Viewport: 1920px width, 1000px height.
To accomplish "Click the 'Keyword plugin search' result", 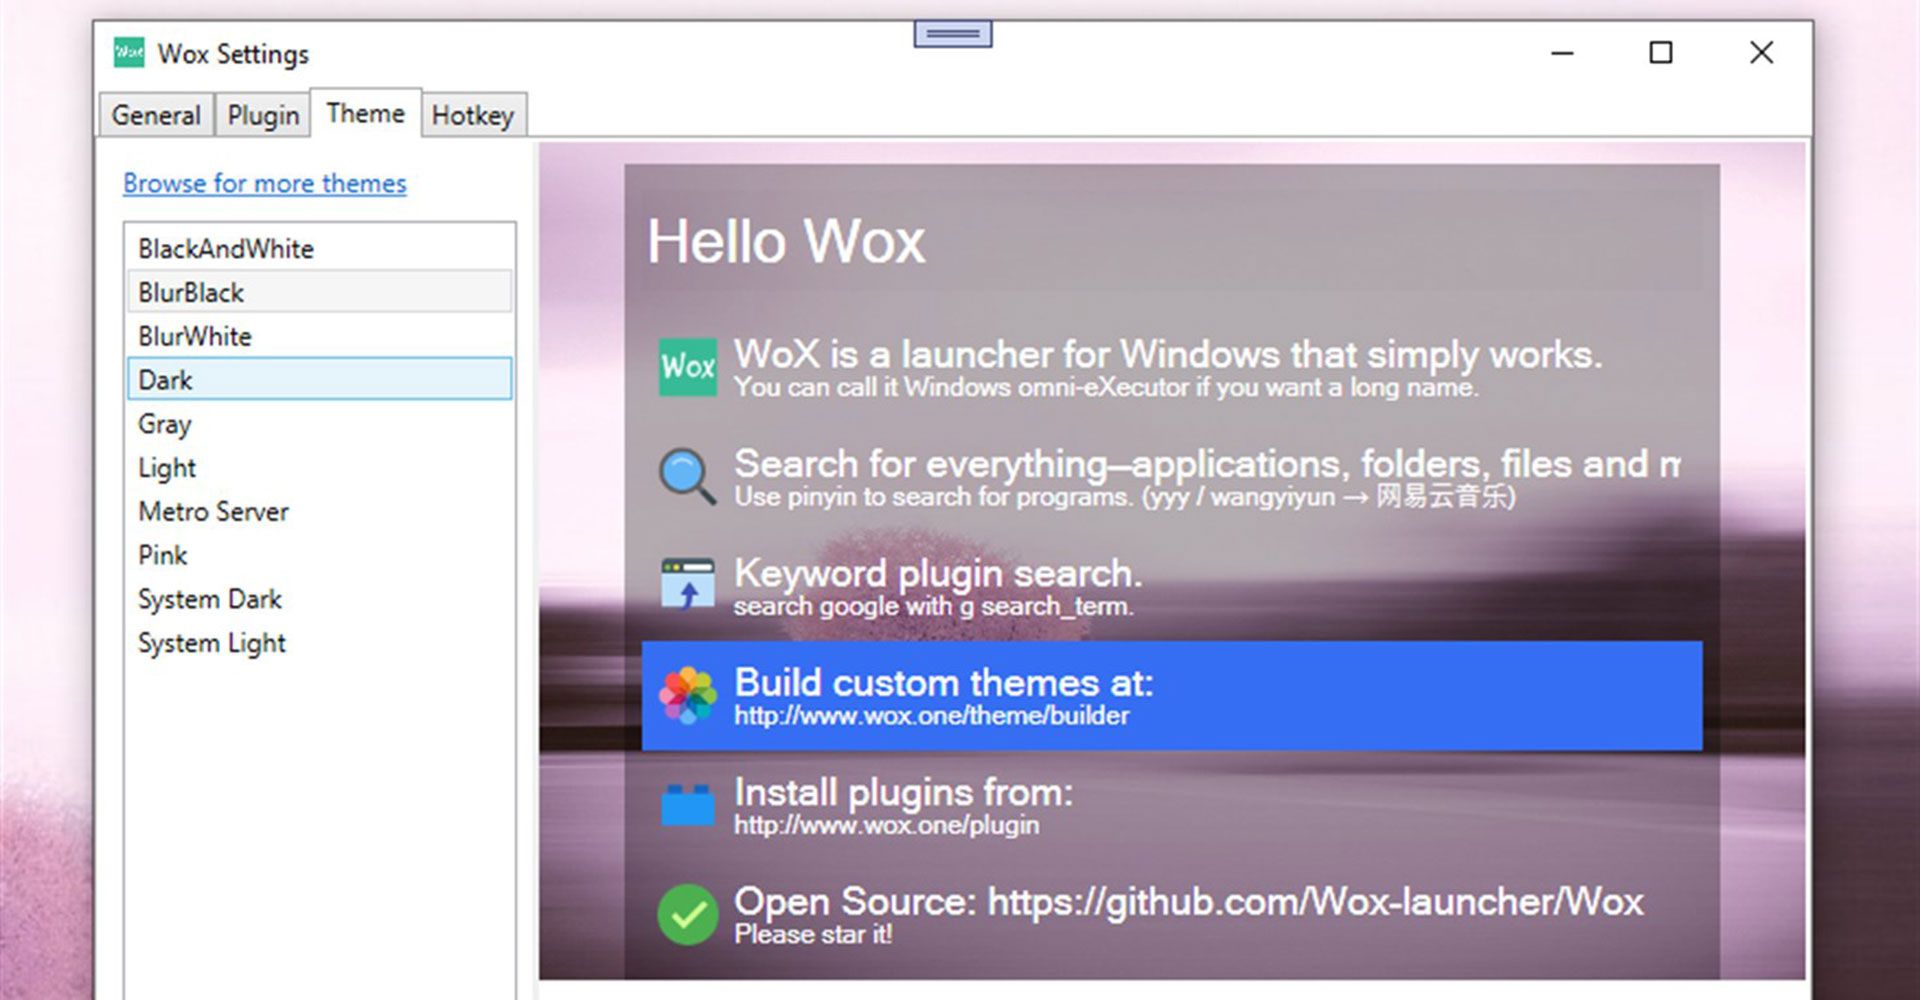I will click(1172, 586).
